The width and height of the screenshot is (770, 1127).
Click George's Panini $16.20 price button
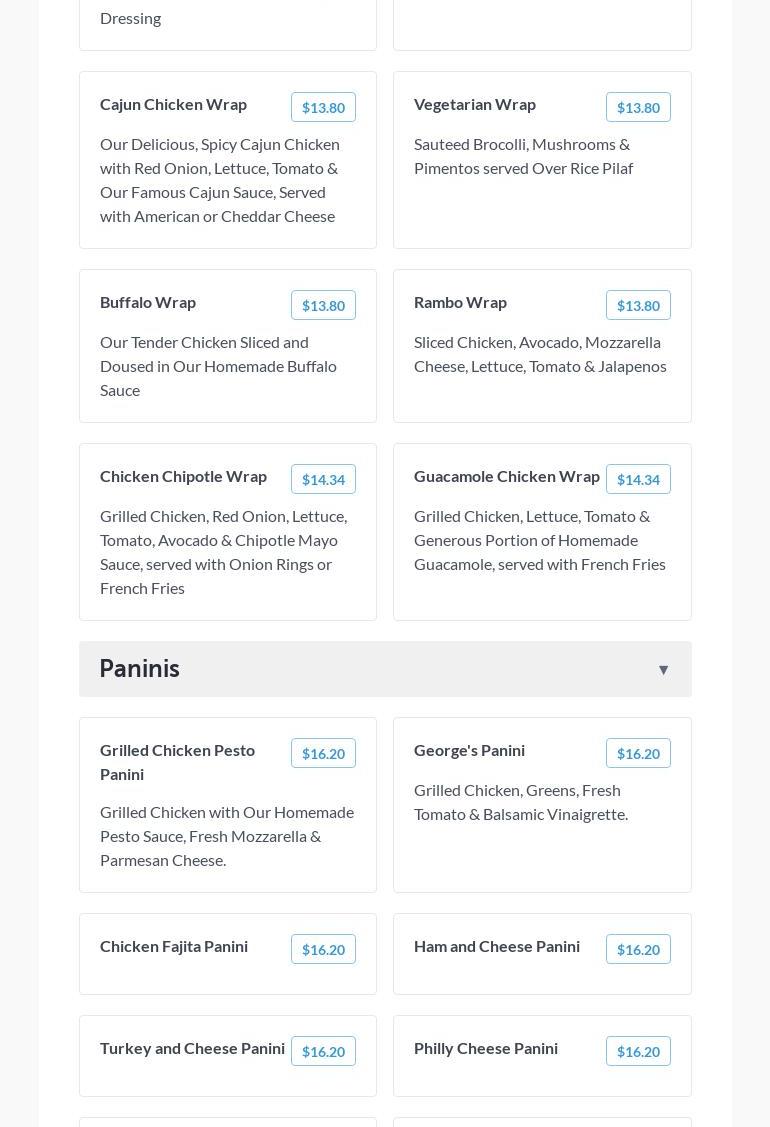pos(638,754)
